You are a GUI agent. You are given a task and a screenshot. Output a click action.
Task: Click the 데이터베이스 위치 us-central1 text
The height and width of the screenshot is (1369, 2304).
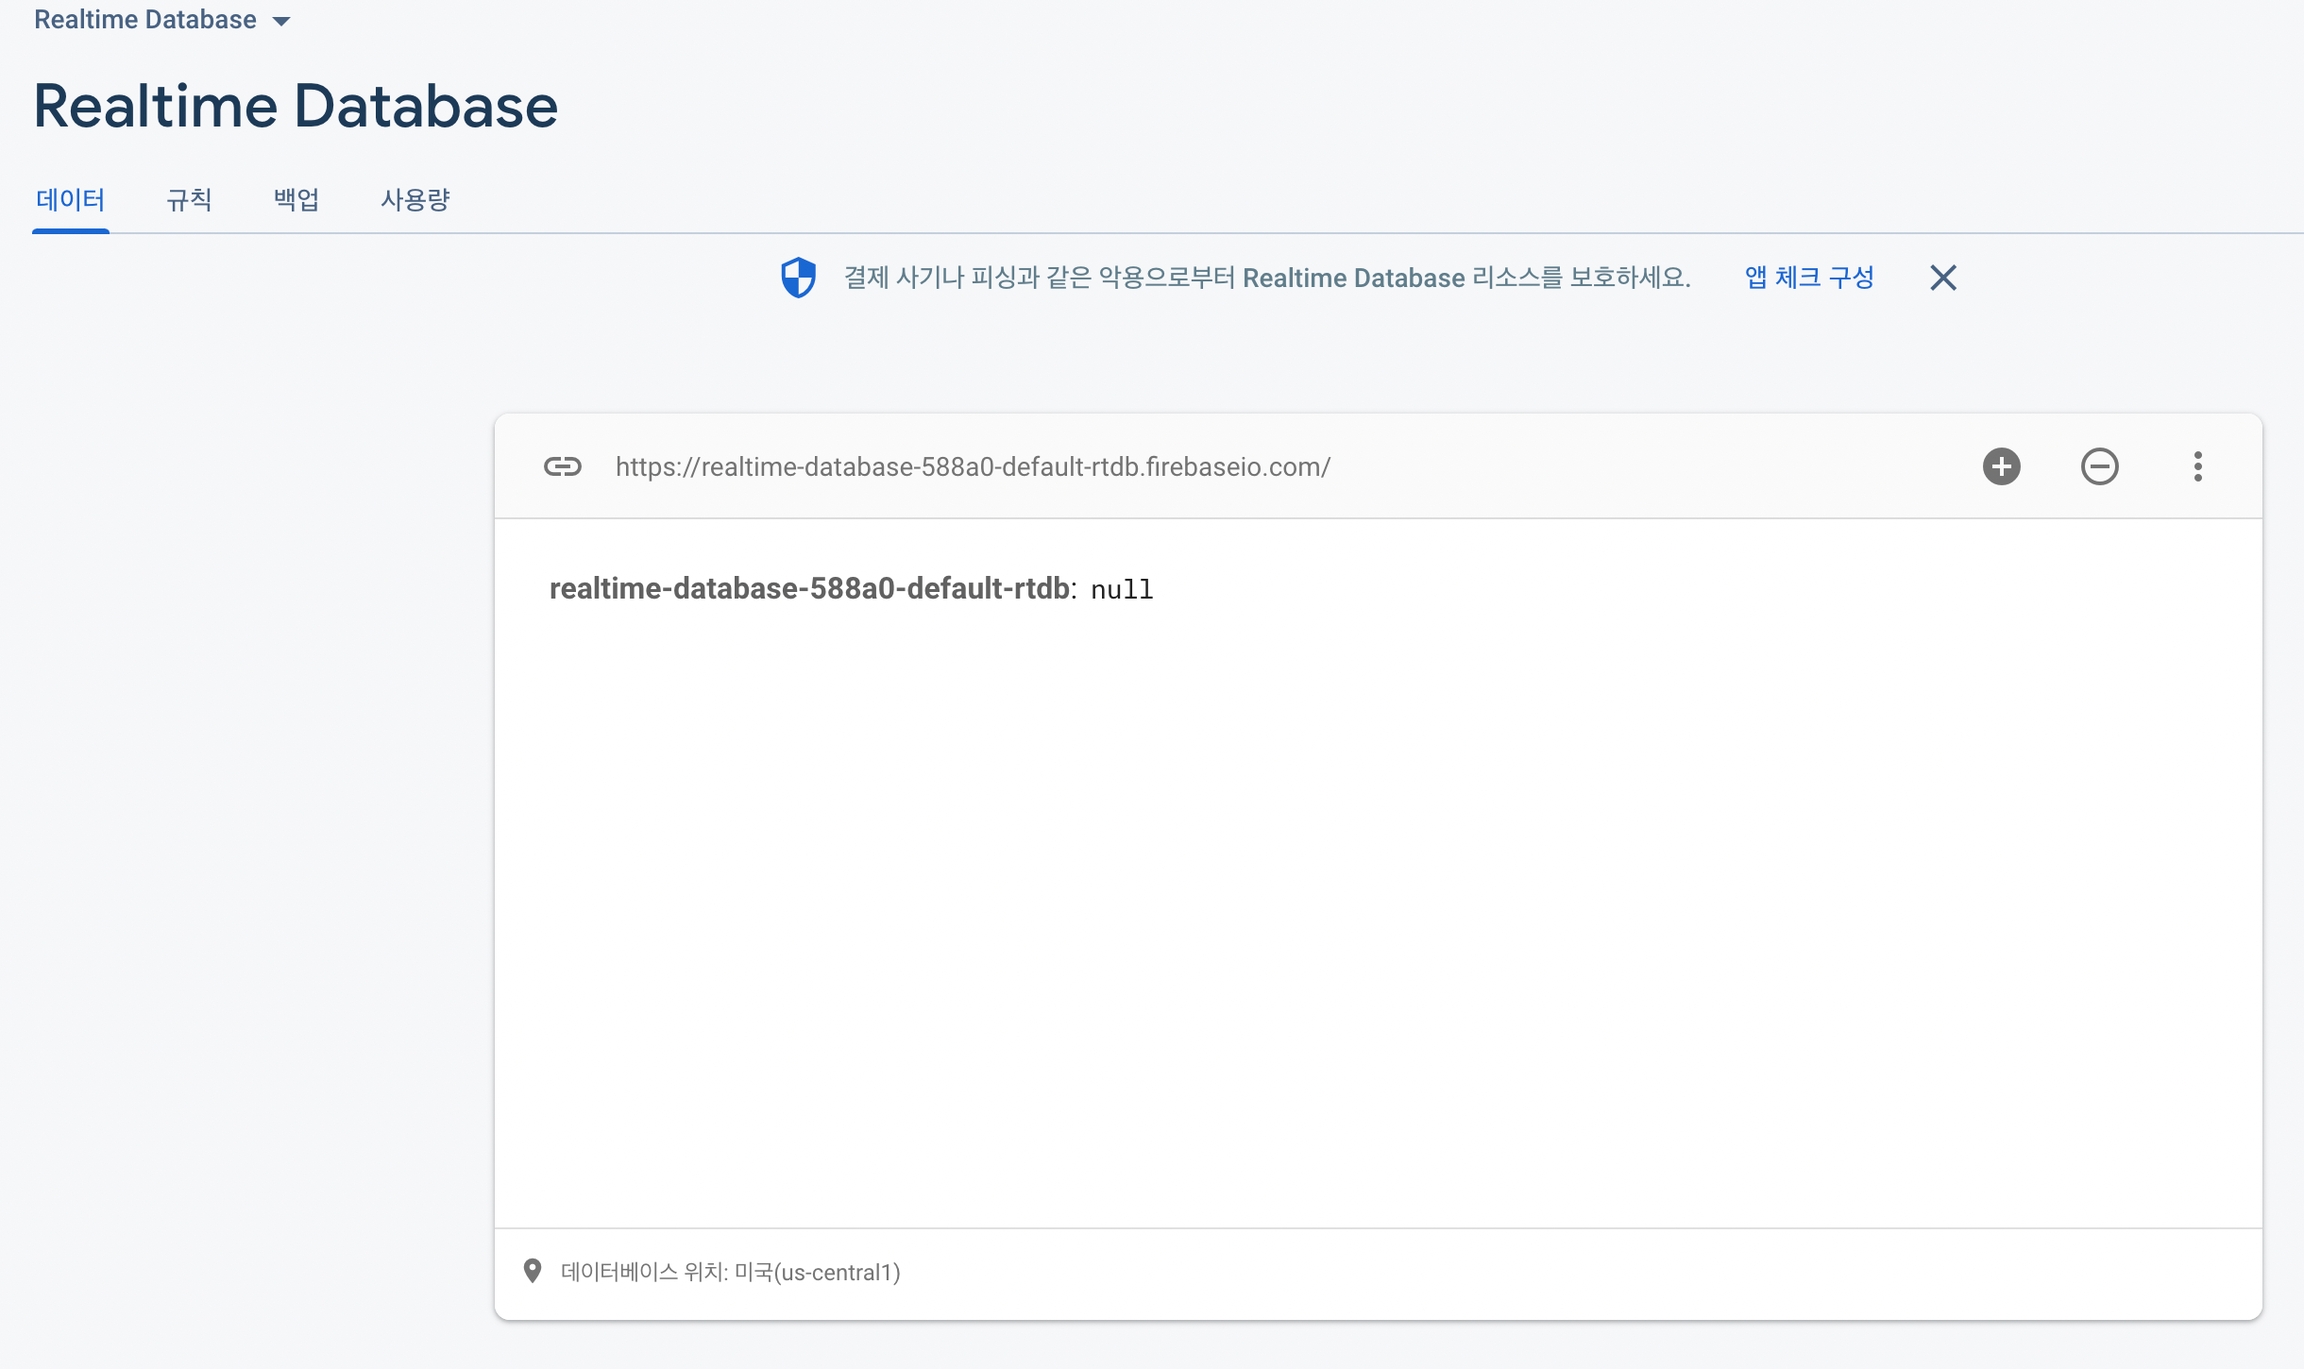[730, 1272]
